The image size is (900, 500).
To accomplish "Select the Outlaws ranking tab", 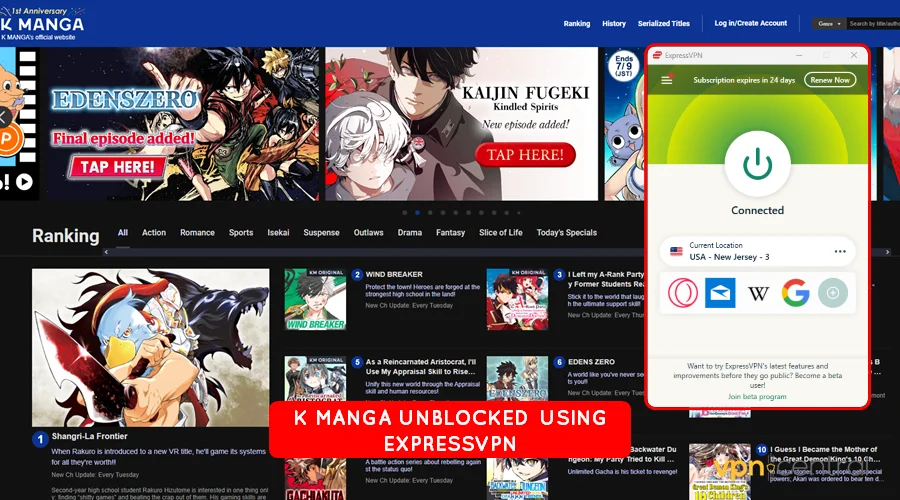I will pyautogui.click(x=368, y=232).
